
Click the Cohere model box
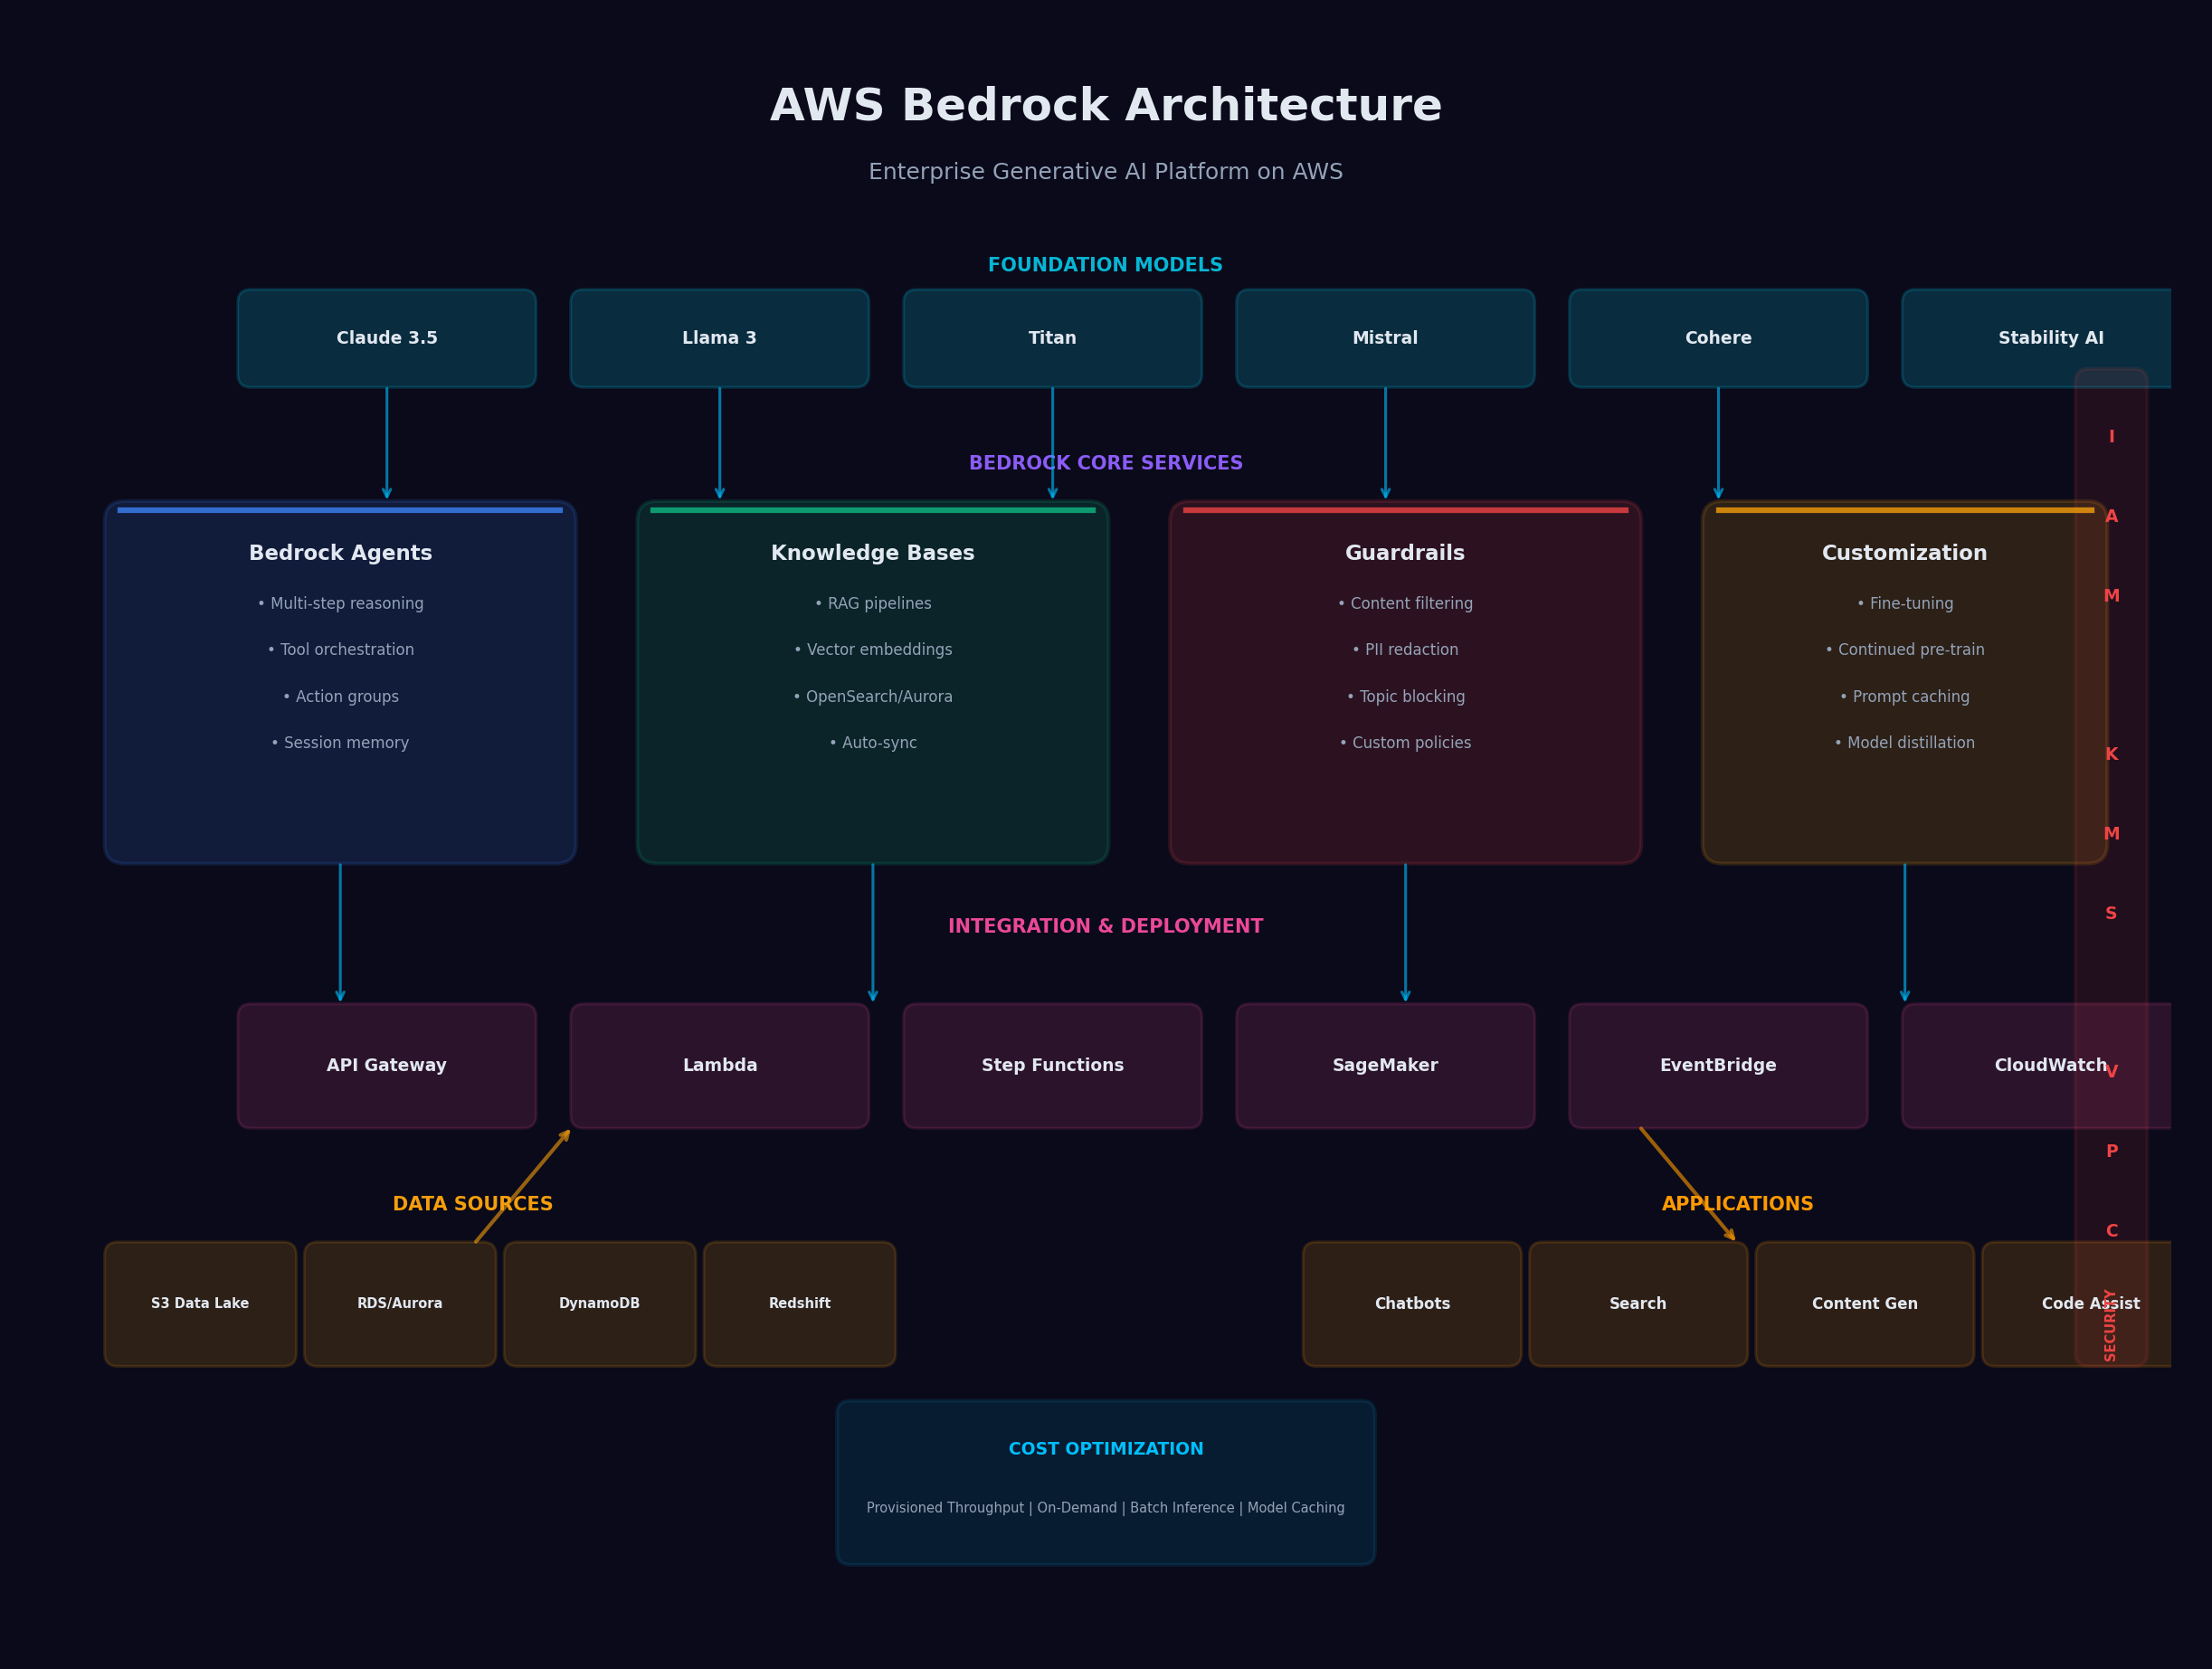pyautogui.click(x=1717, y=338)
